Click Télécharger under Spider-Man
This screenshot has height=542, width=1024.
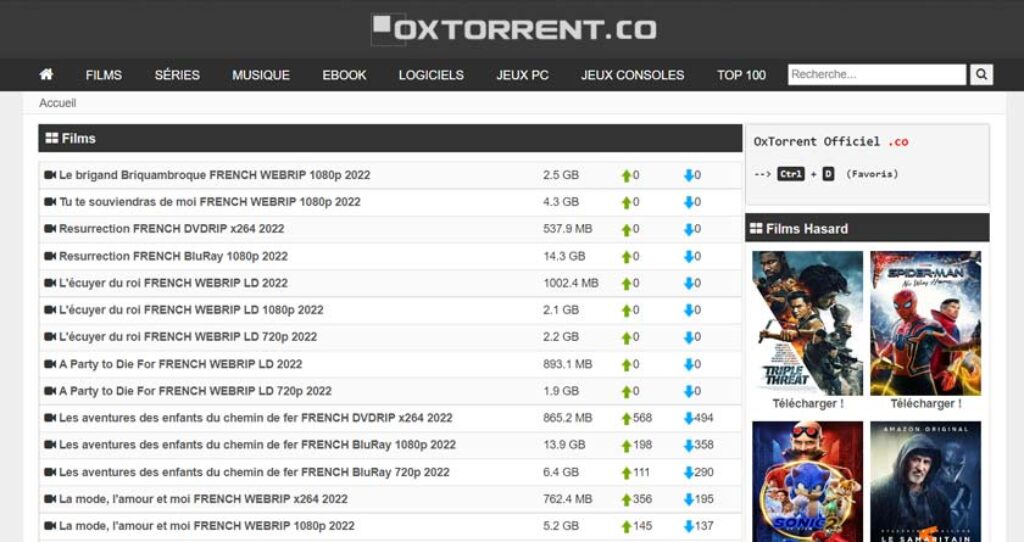(x=926, y=404)
